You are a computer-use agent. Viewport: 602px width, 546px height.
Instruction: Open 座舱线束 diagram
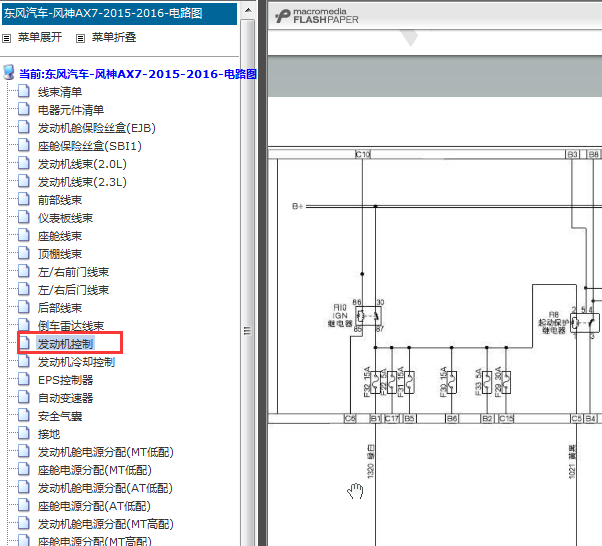tap(60, 236)
